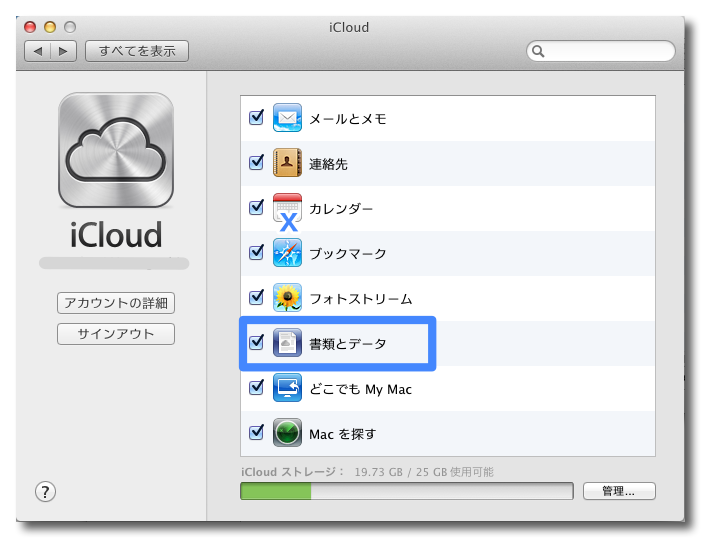This screenshot has height=538, width=701.
Task: Click the Back to My Mac icon
Action: click(287, 388)
